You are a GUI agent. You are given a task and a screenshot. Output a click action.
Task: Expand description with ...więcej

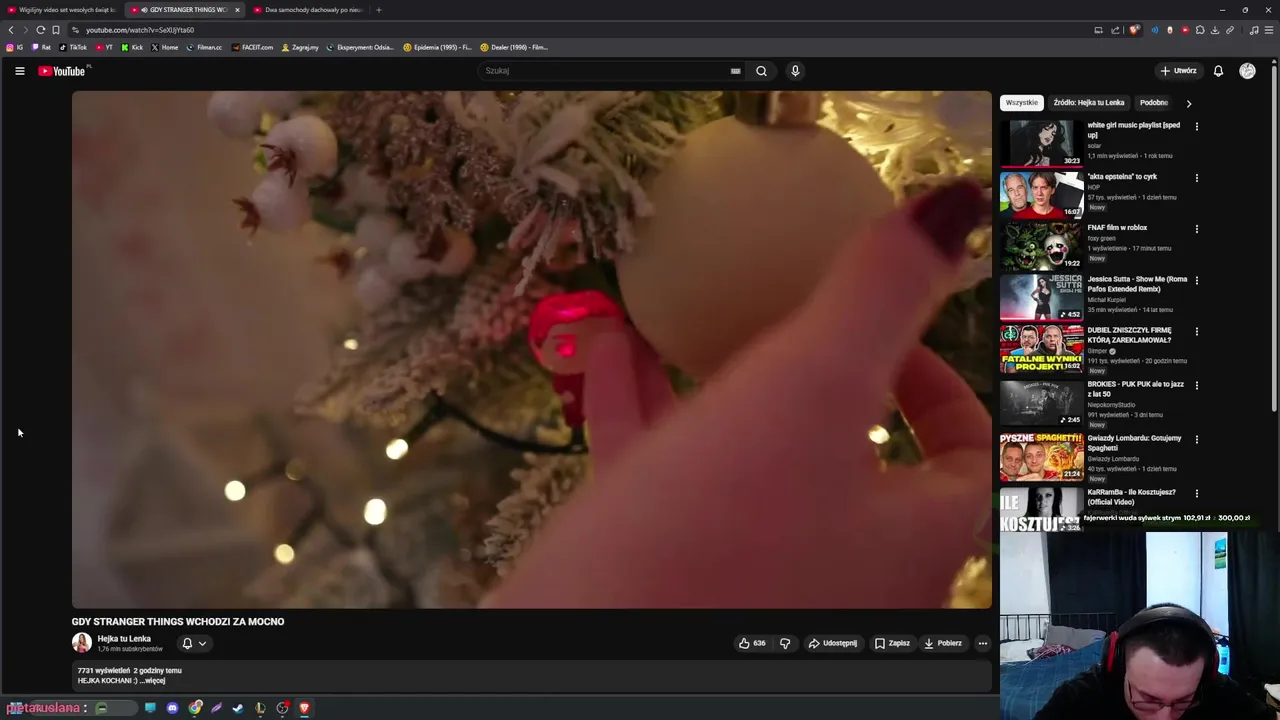click(x=152, y=681)
